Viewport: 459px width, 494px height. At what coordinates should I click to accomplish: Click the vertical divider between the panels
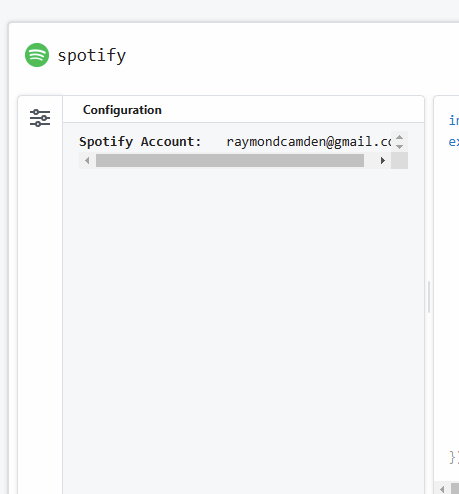pos(429,297)
